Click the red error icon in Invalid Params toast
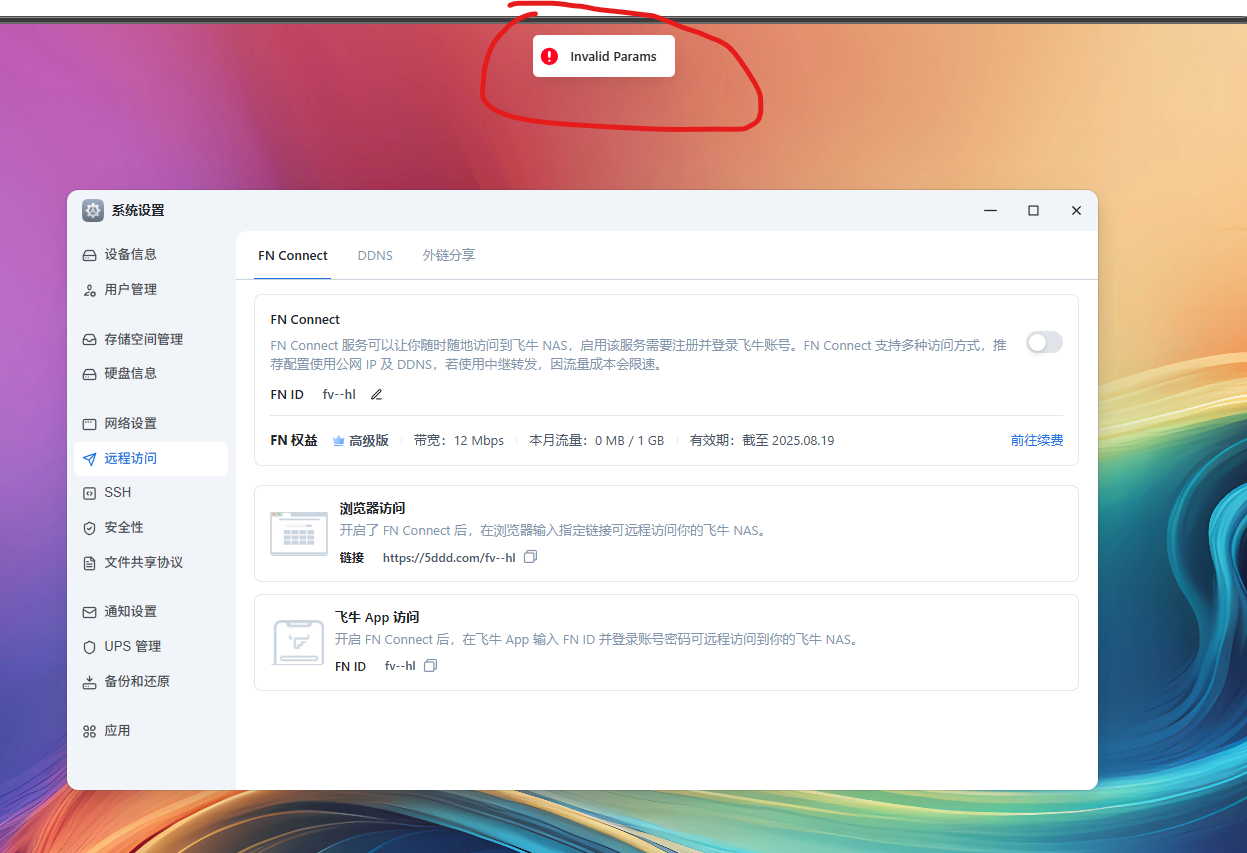Viewport: 1247px width, 853px height. pos(549,57)
